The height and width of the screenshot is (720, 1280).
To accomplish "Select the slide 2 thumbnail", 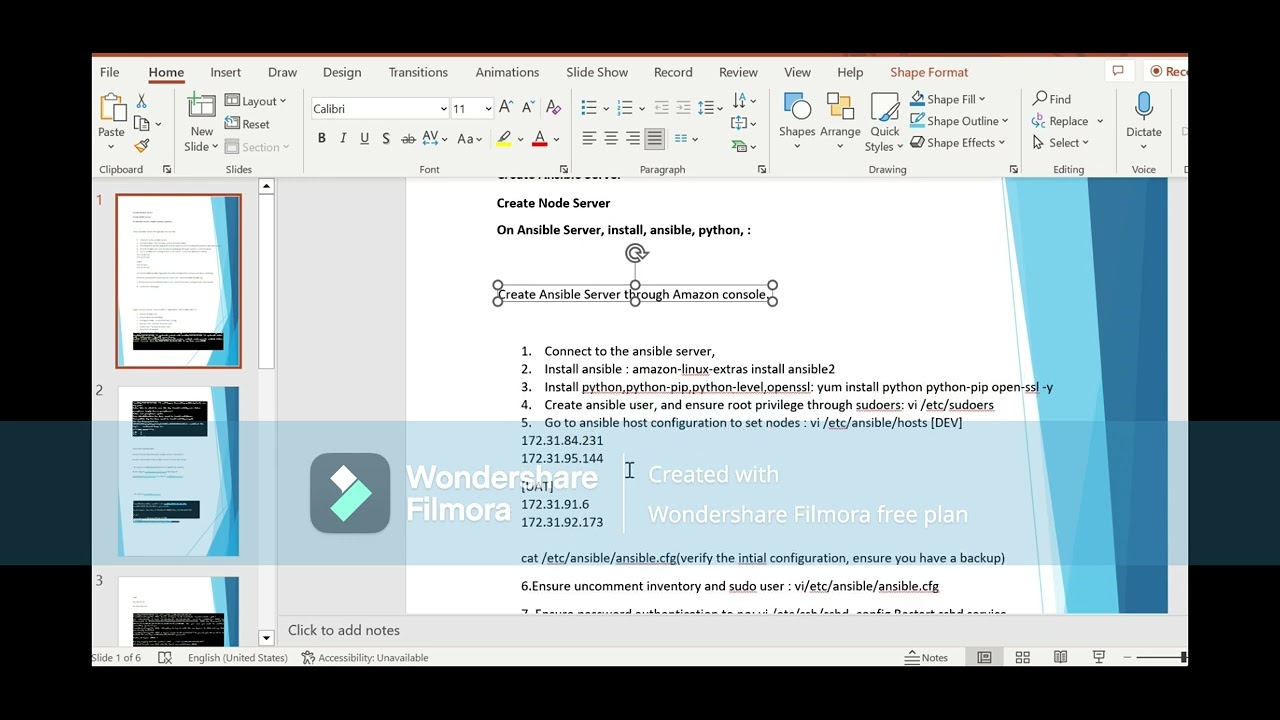I will [x=178, y=471].
